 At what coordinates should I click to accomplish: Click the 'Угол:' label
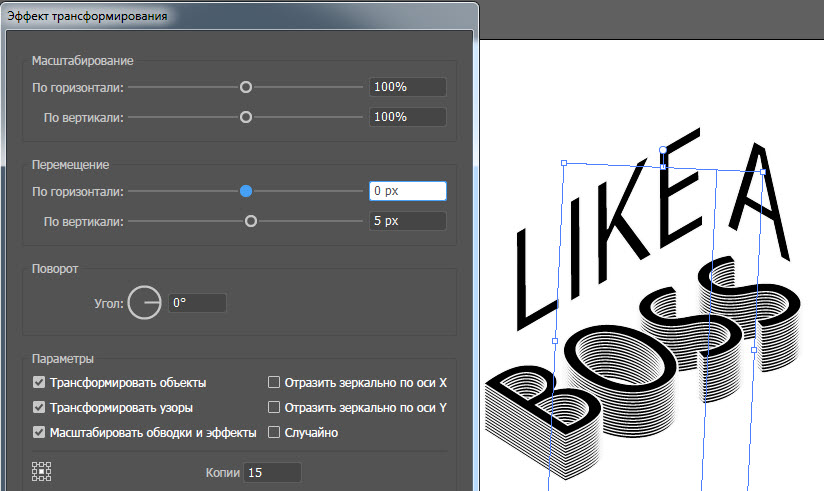[109, 303]
